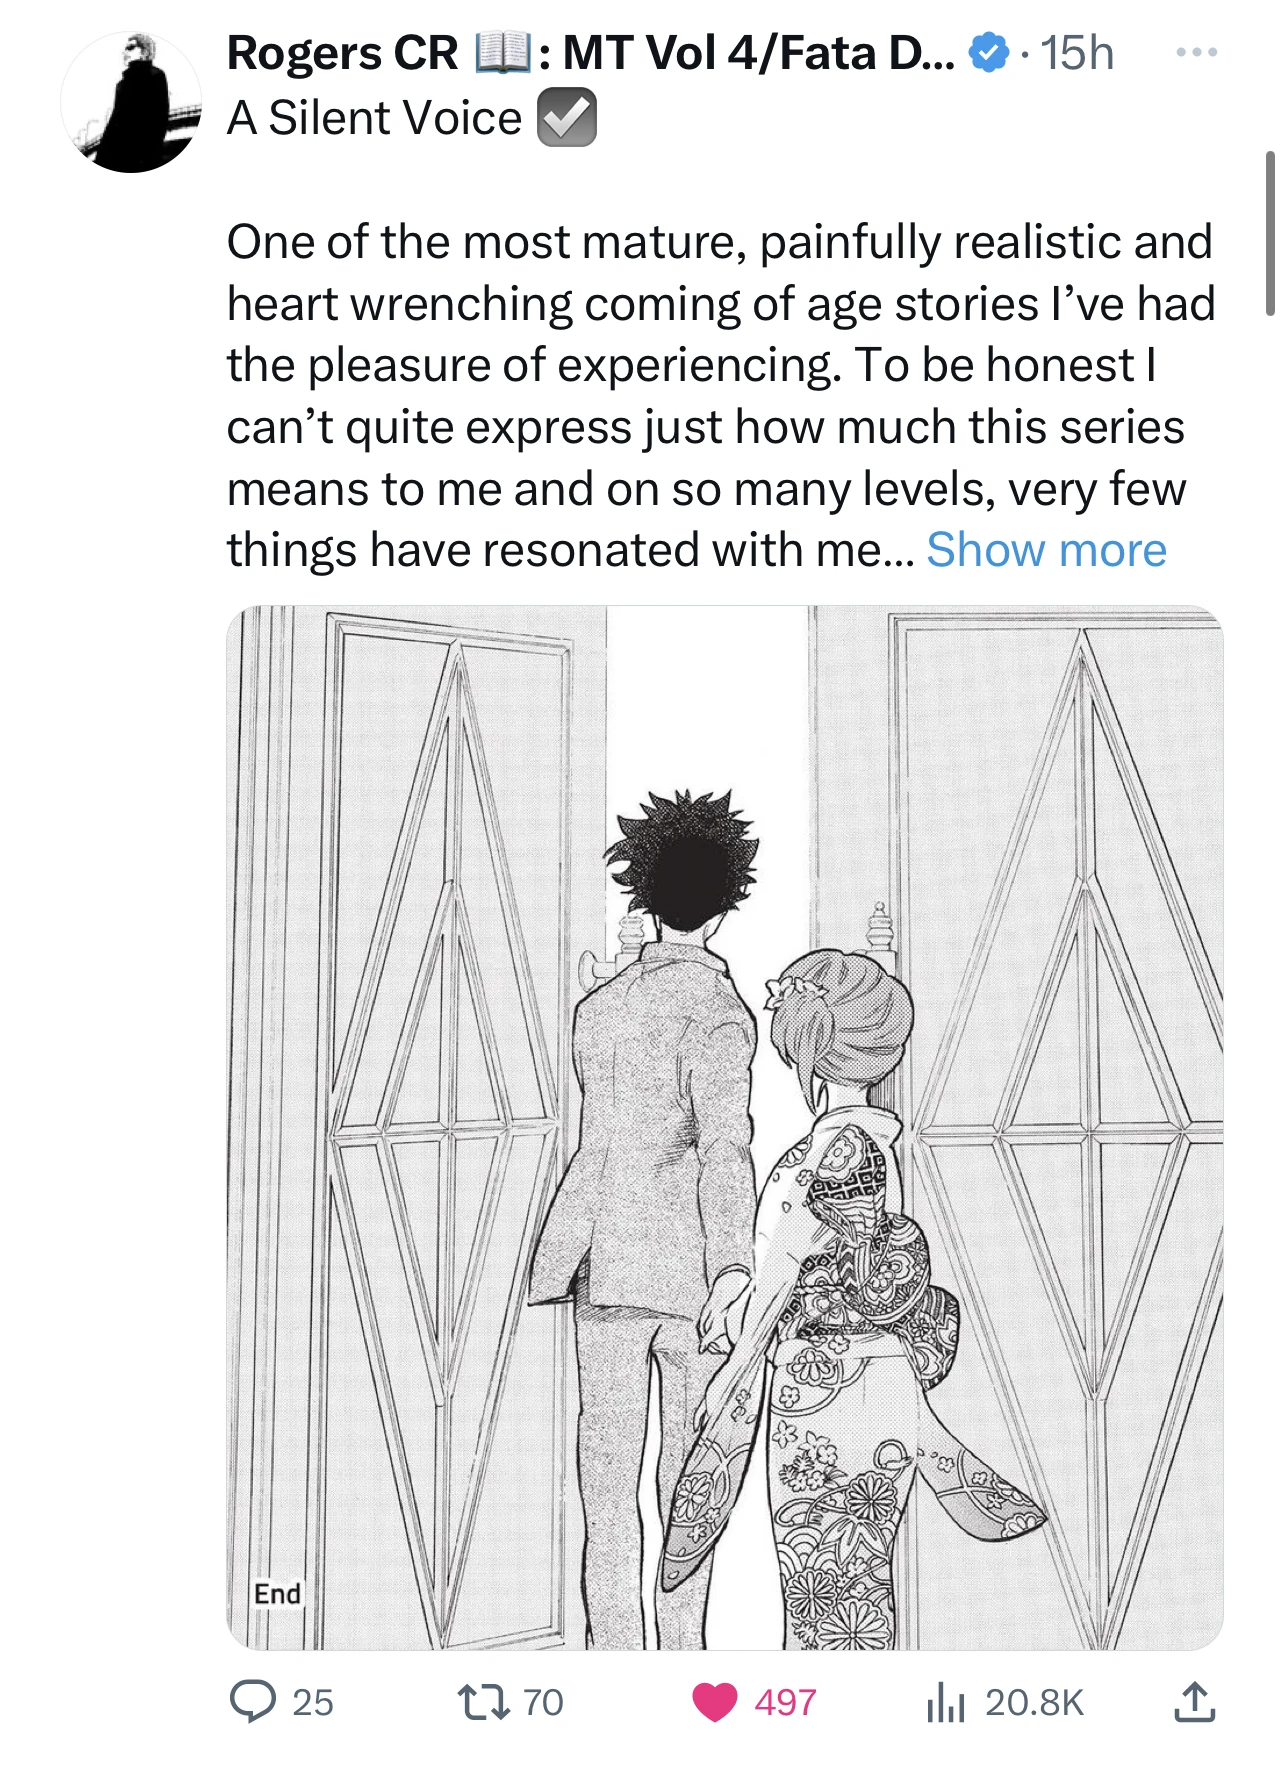Image resolution: width=1284 pixels, height=1774 pixels.
Task: Unlike the post via the pink heart
Action: [x=714, y=1702]
